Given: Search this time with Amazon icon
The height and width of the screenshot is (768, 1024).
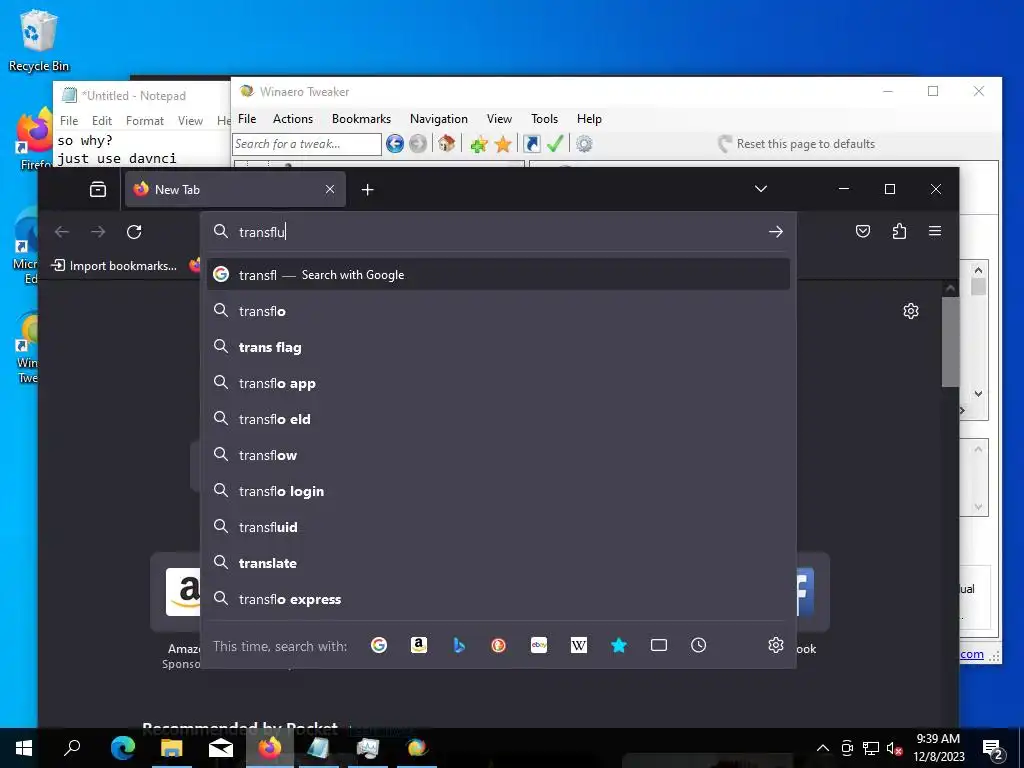Looking at the screenshot, I should click(419, 646).
